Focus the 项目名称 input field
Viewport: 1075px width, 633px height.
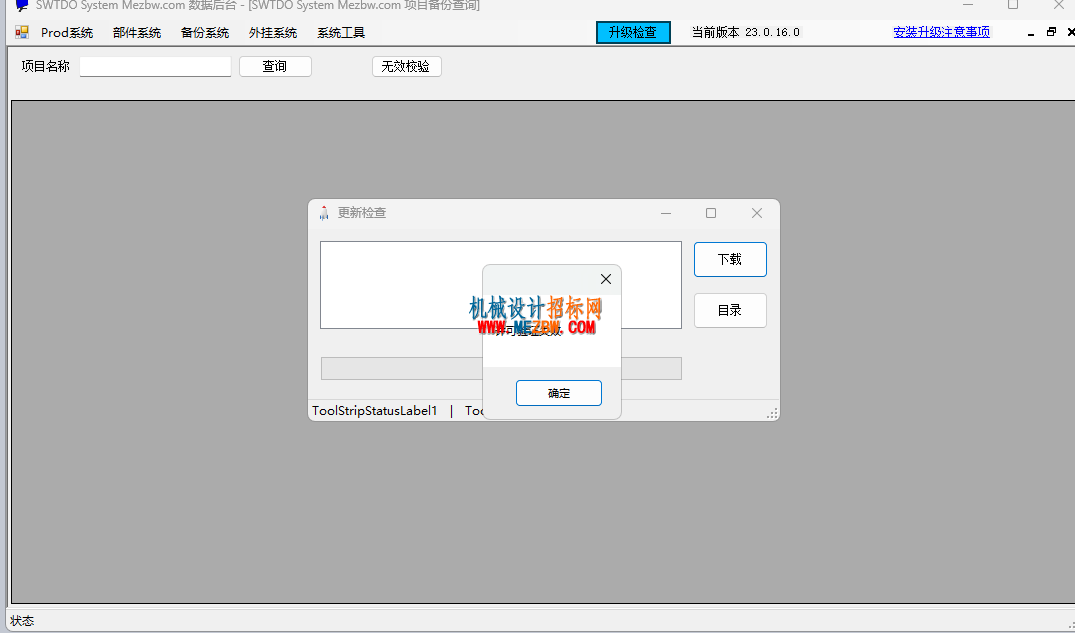pyautogui.click(x=156, y=67)
